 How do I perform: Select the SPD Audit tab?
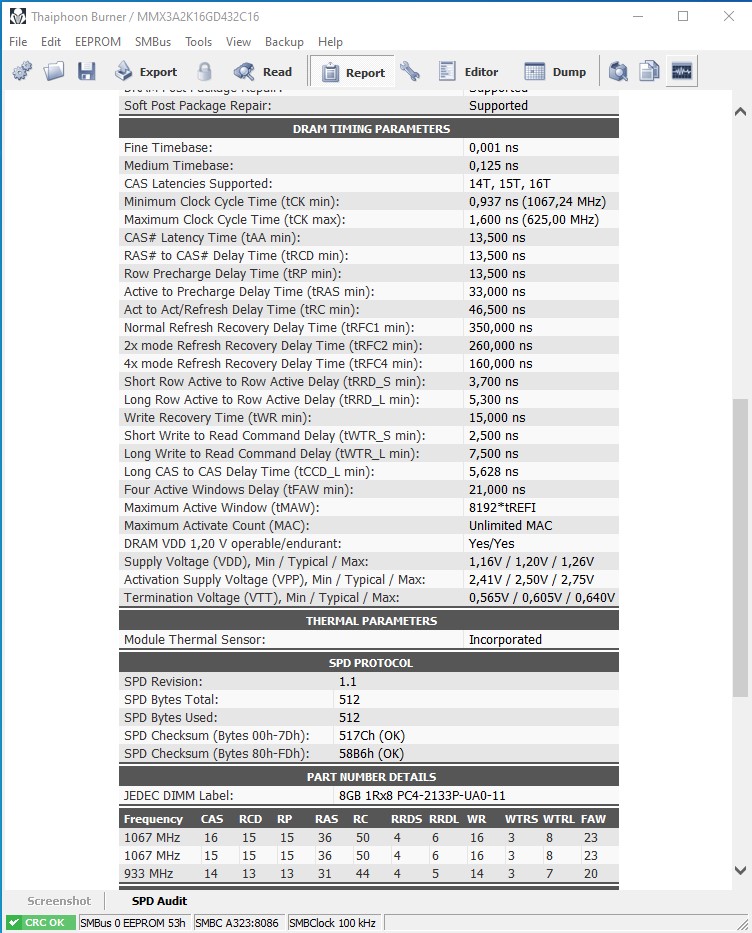159,901
